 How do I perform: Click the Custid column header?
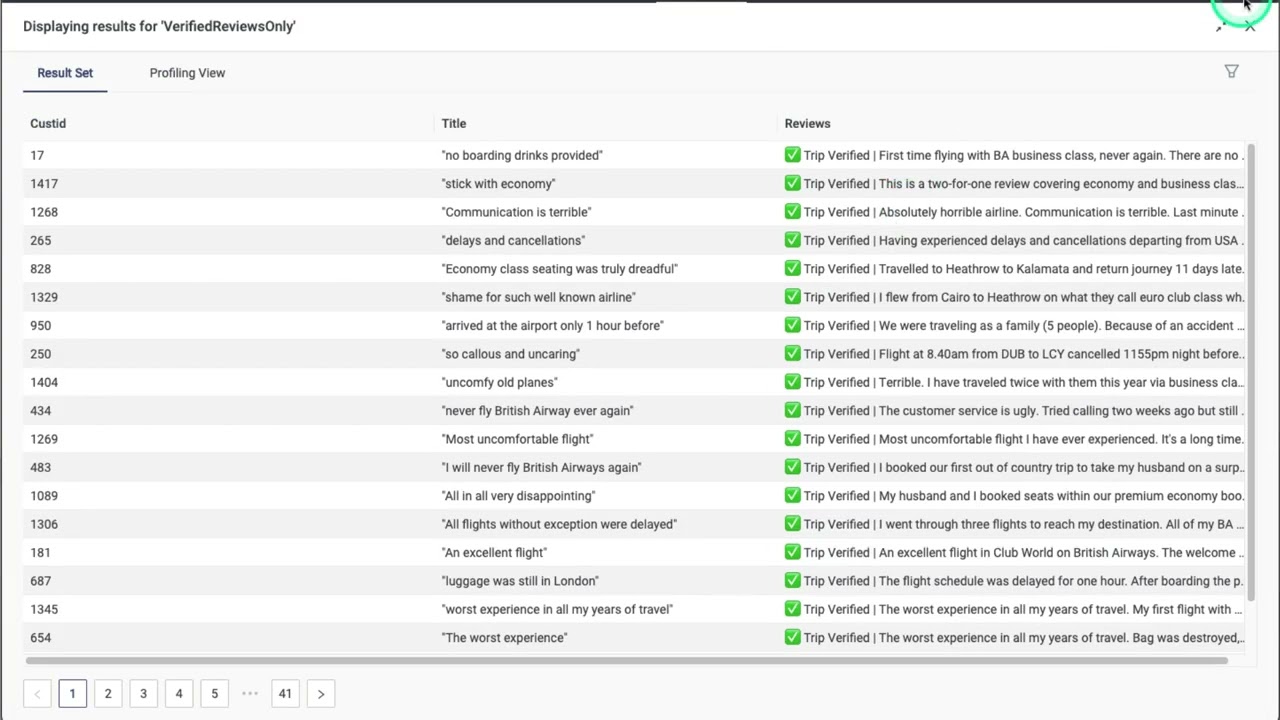click(x=48, y=123)
